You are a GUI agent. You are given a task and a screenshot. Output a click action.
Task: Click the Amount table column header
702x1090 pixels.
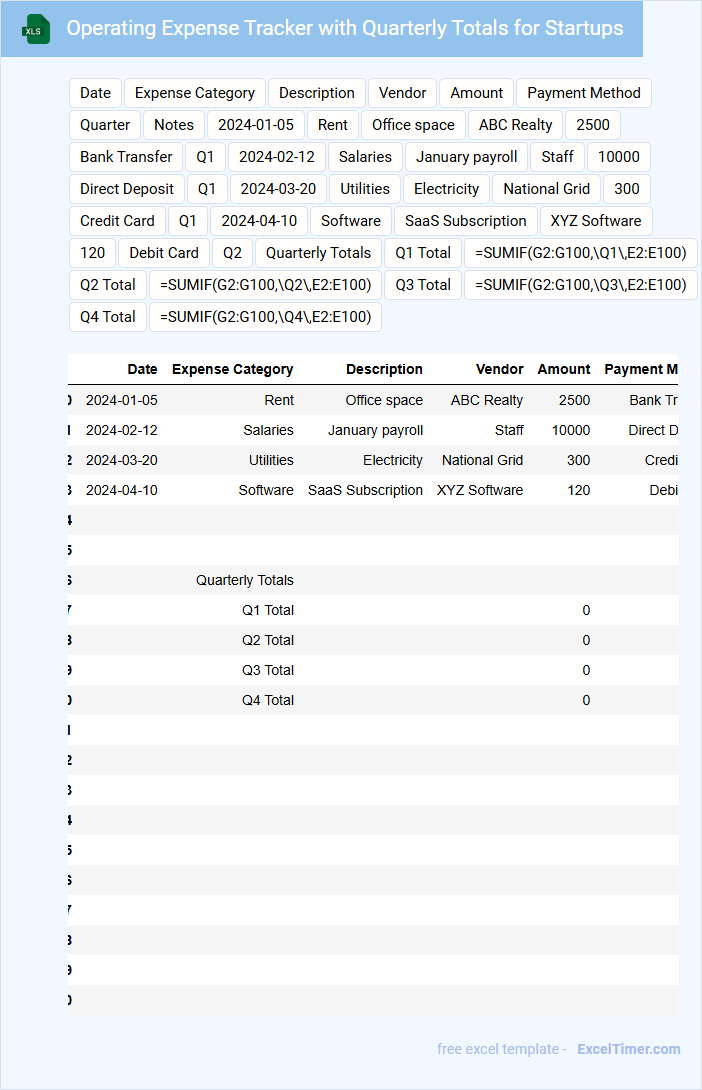click(x=564, y=369)
